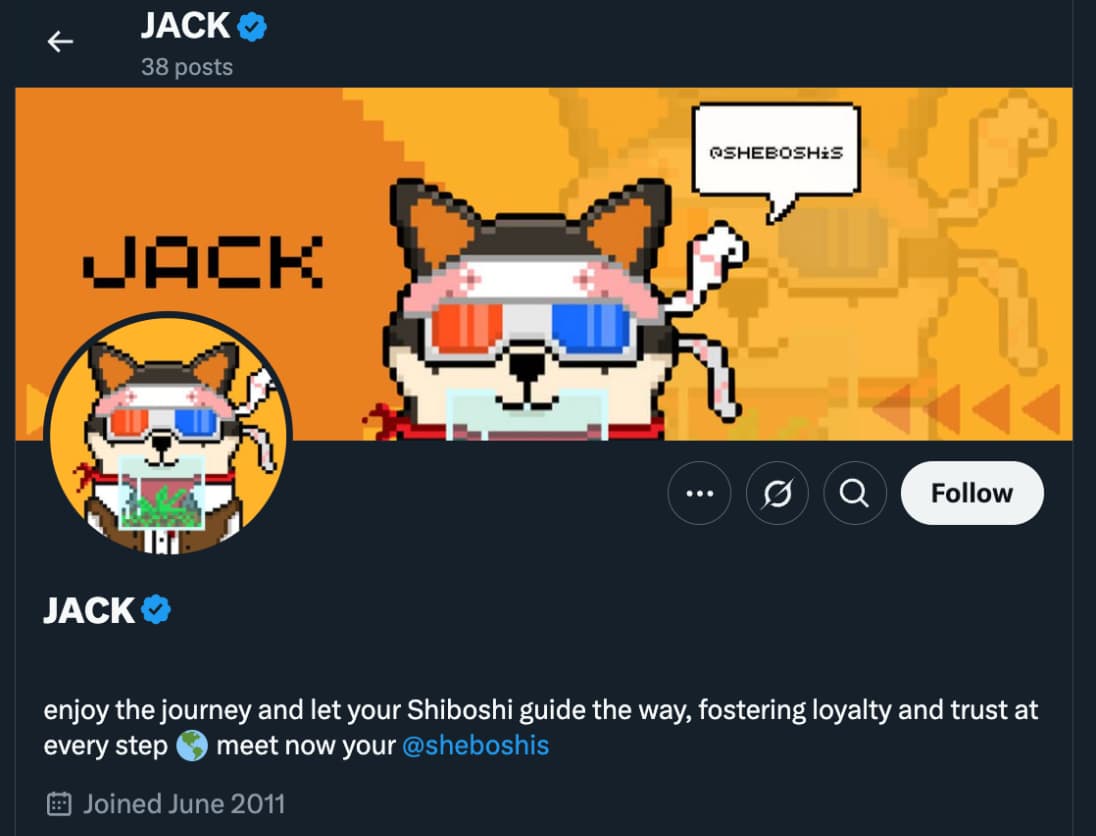The height and width of the screenshot is (836, 1096).
Task: Go back using the left arrow
Action: point(60,42)
